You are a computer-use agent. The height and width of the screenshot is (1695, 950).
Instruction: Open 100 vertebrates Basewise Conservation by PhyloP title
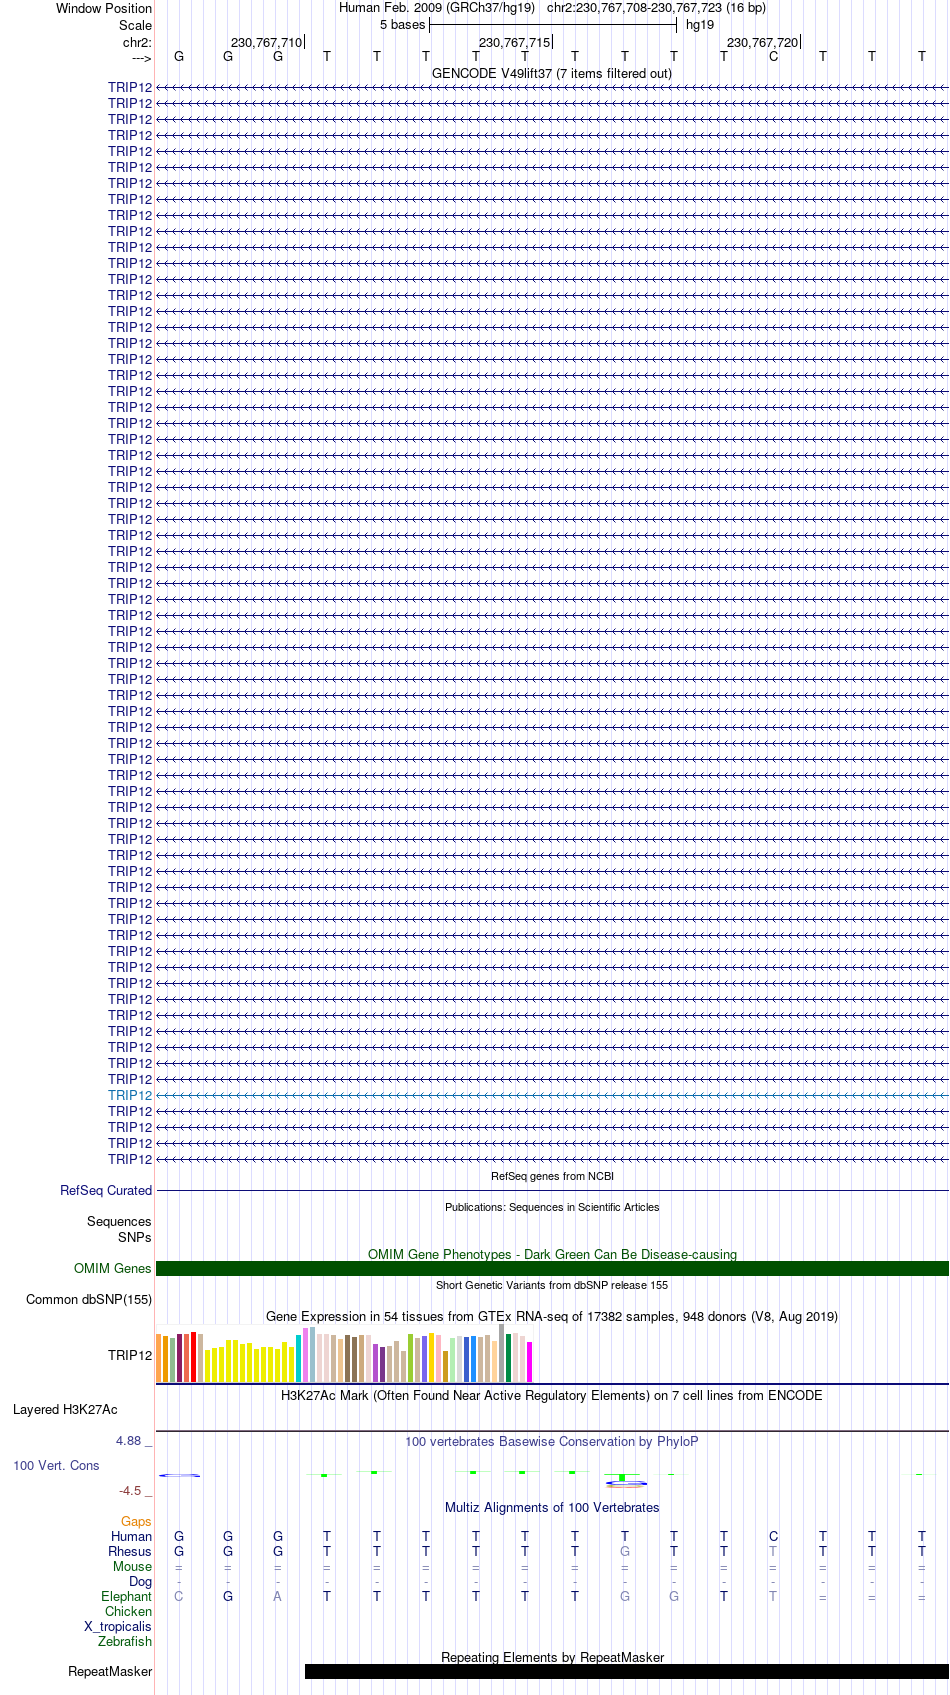coord(552,1442)
